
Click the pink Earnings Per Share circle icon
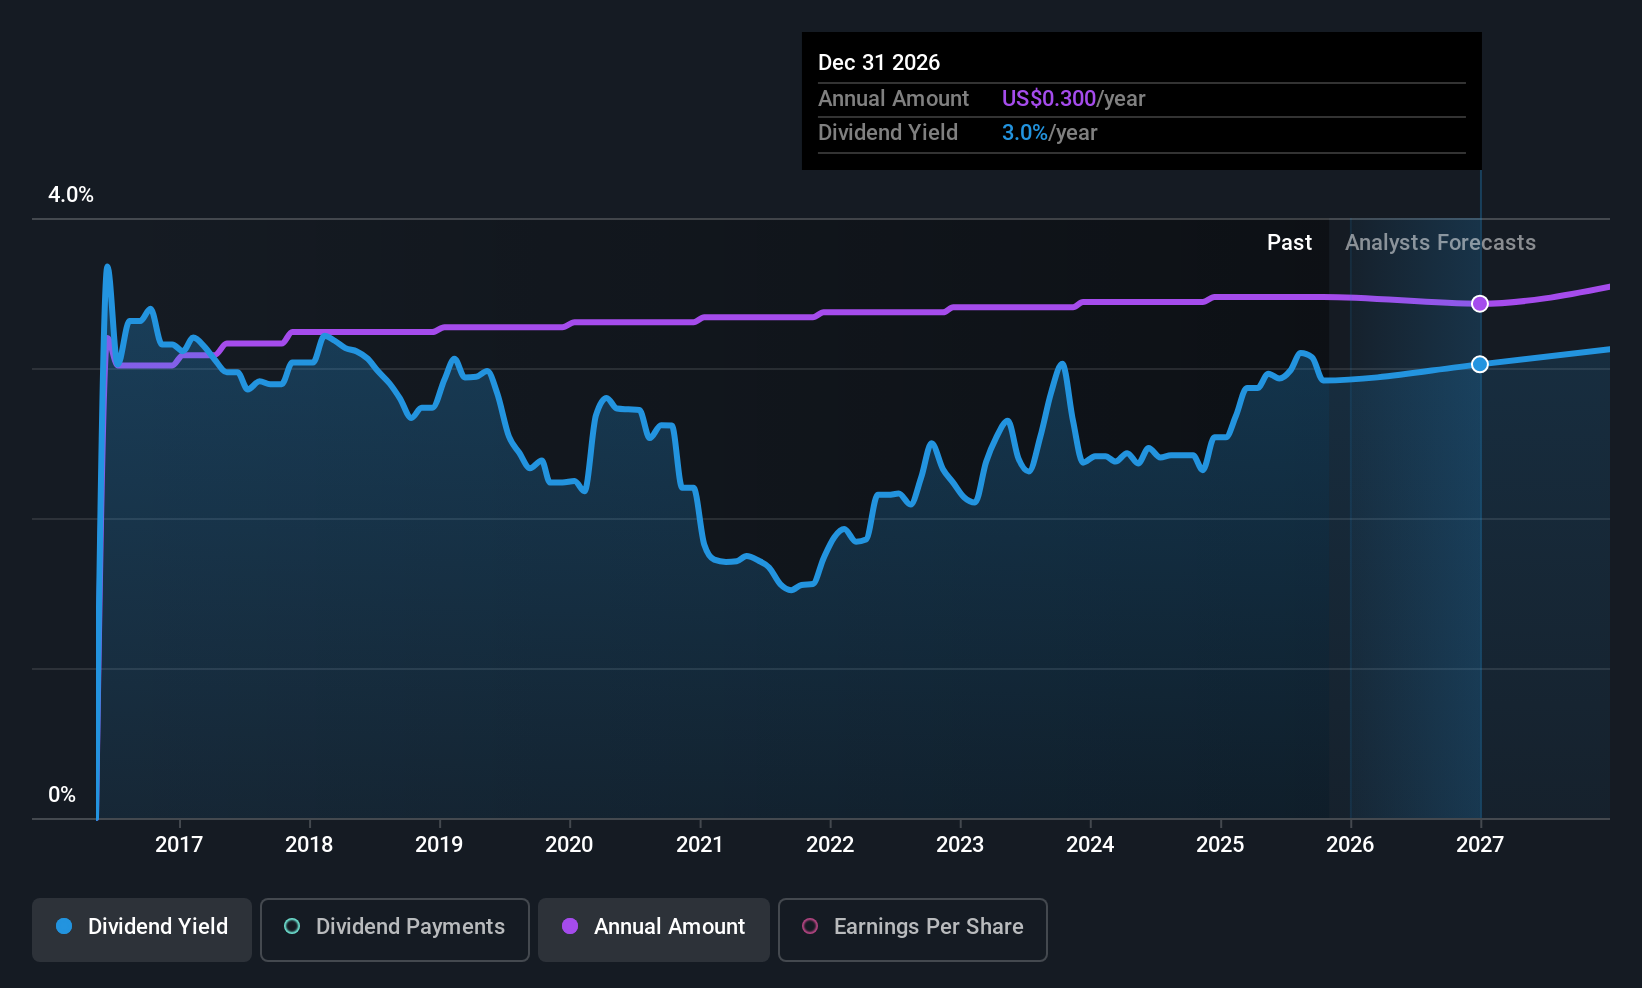809,927
